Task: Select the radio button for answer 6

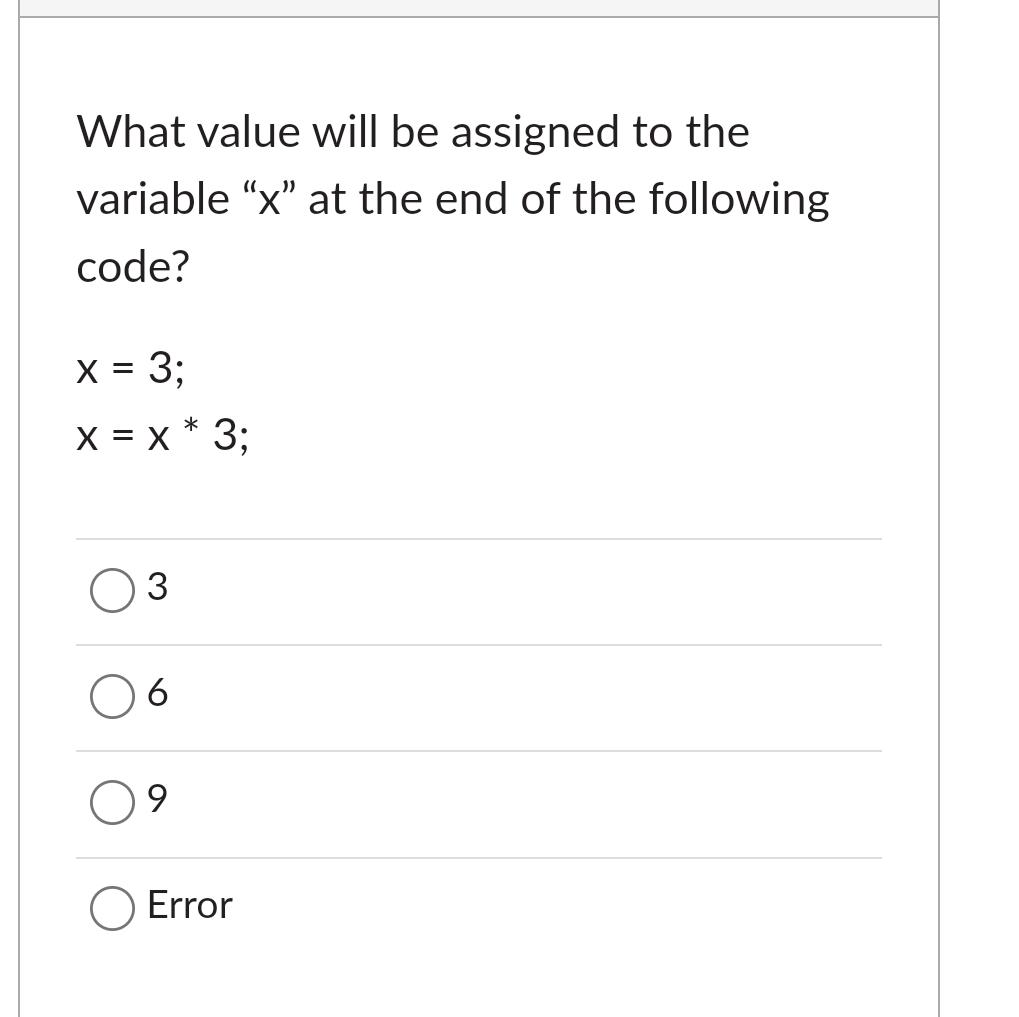Action: tap(111, 696)
